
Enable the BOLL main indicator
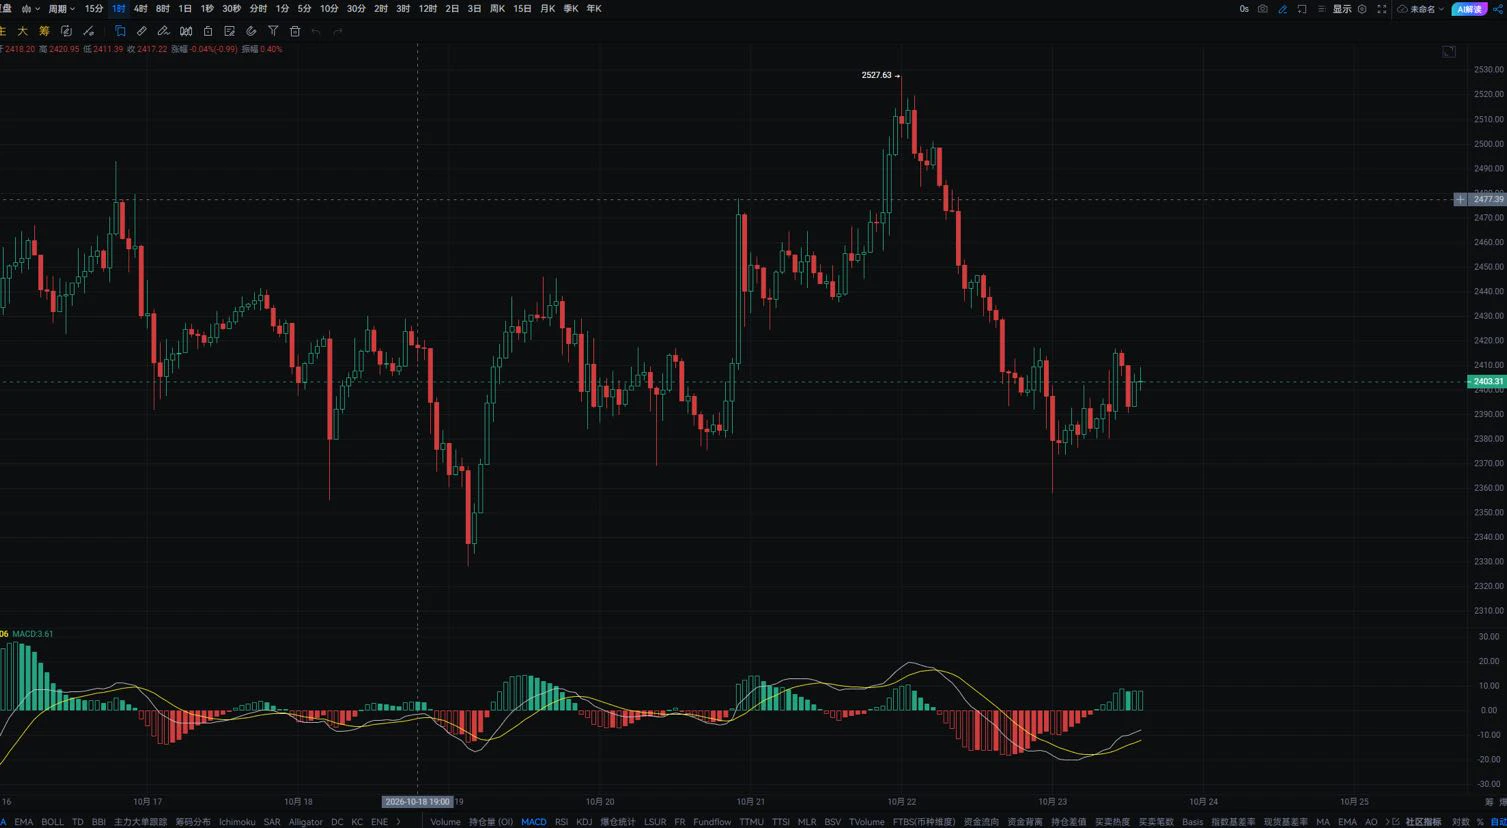coord(52,822)
